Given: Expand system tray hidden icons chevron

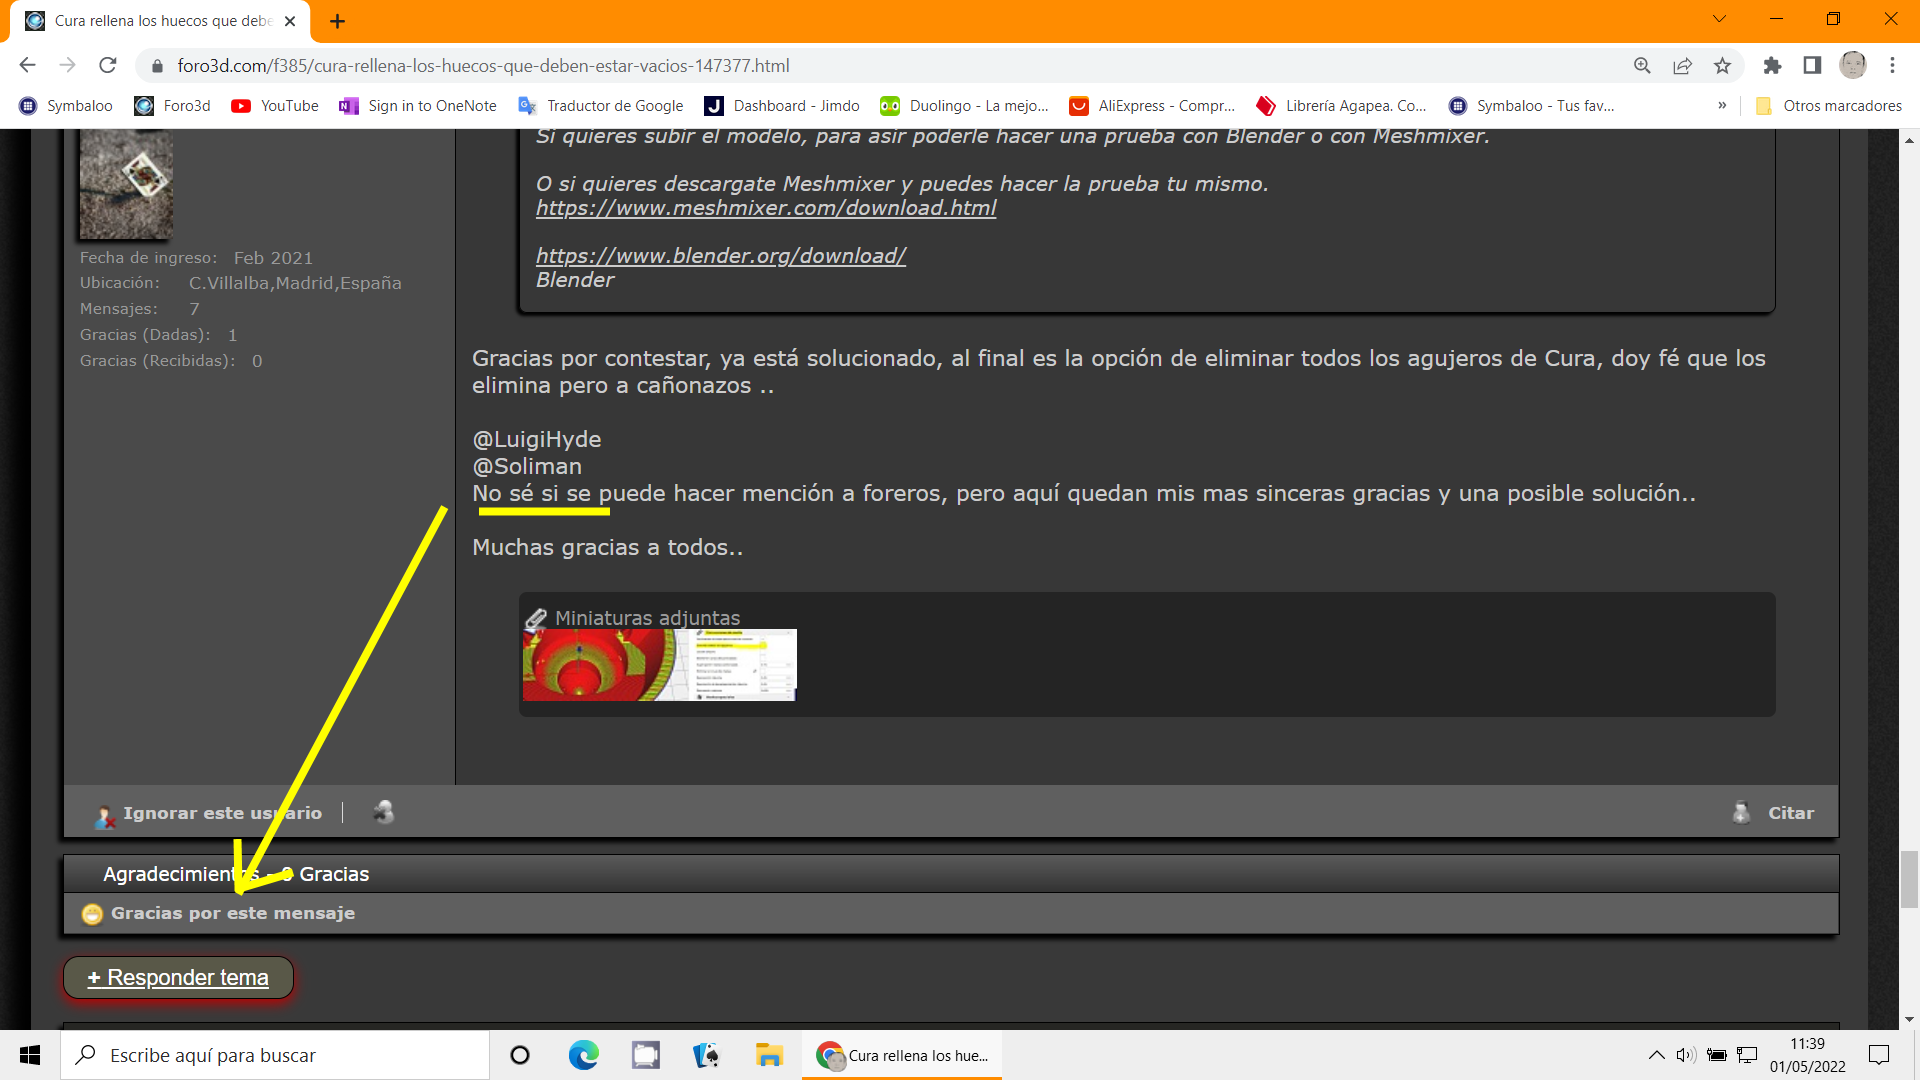Looking at the screenshot, I should click(1656, 1055).
